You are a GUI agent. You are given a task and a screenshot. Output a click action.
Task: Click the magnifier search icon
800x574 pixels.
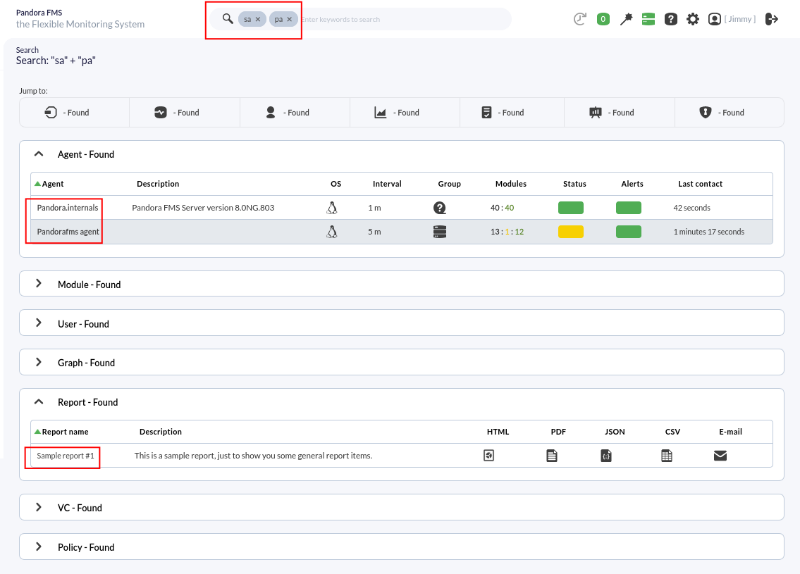click(228, 19)
